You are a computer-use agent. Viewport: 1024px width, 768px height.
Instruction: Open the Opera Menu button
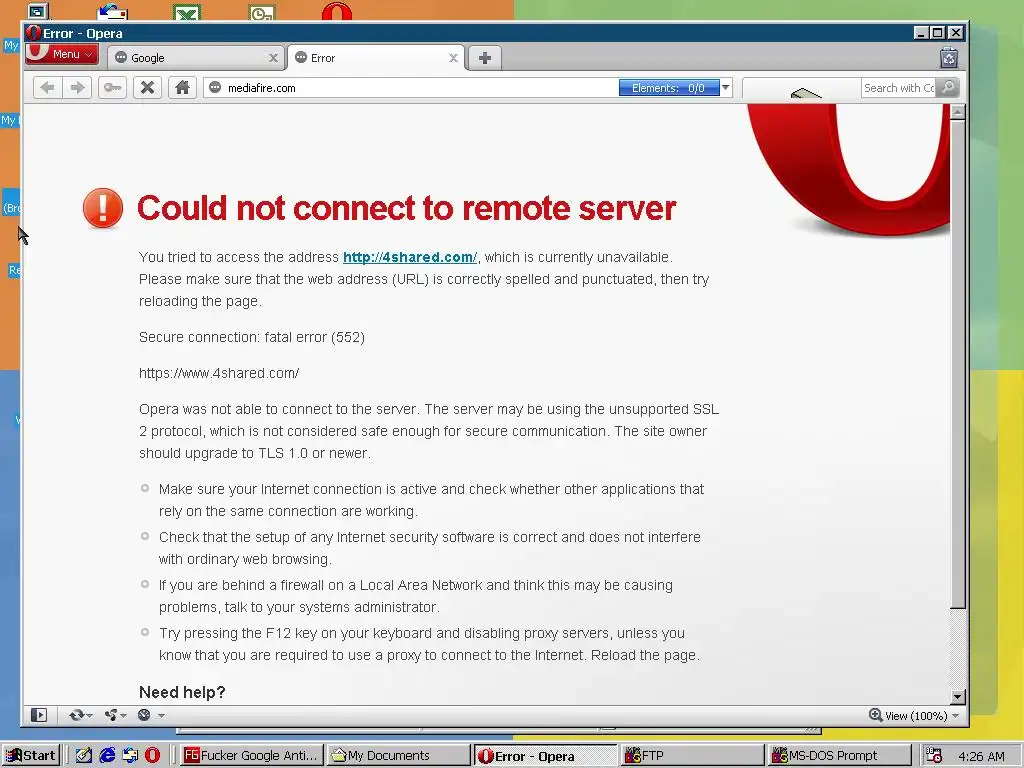coord(61,54)
